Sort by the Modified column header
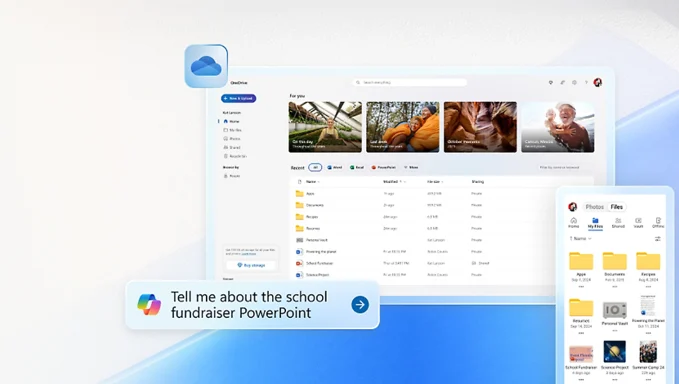Image resolution: width=679 pixels, height=384 pixels. pyautogui.click(x=394, y=182)
